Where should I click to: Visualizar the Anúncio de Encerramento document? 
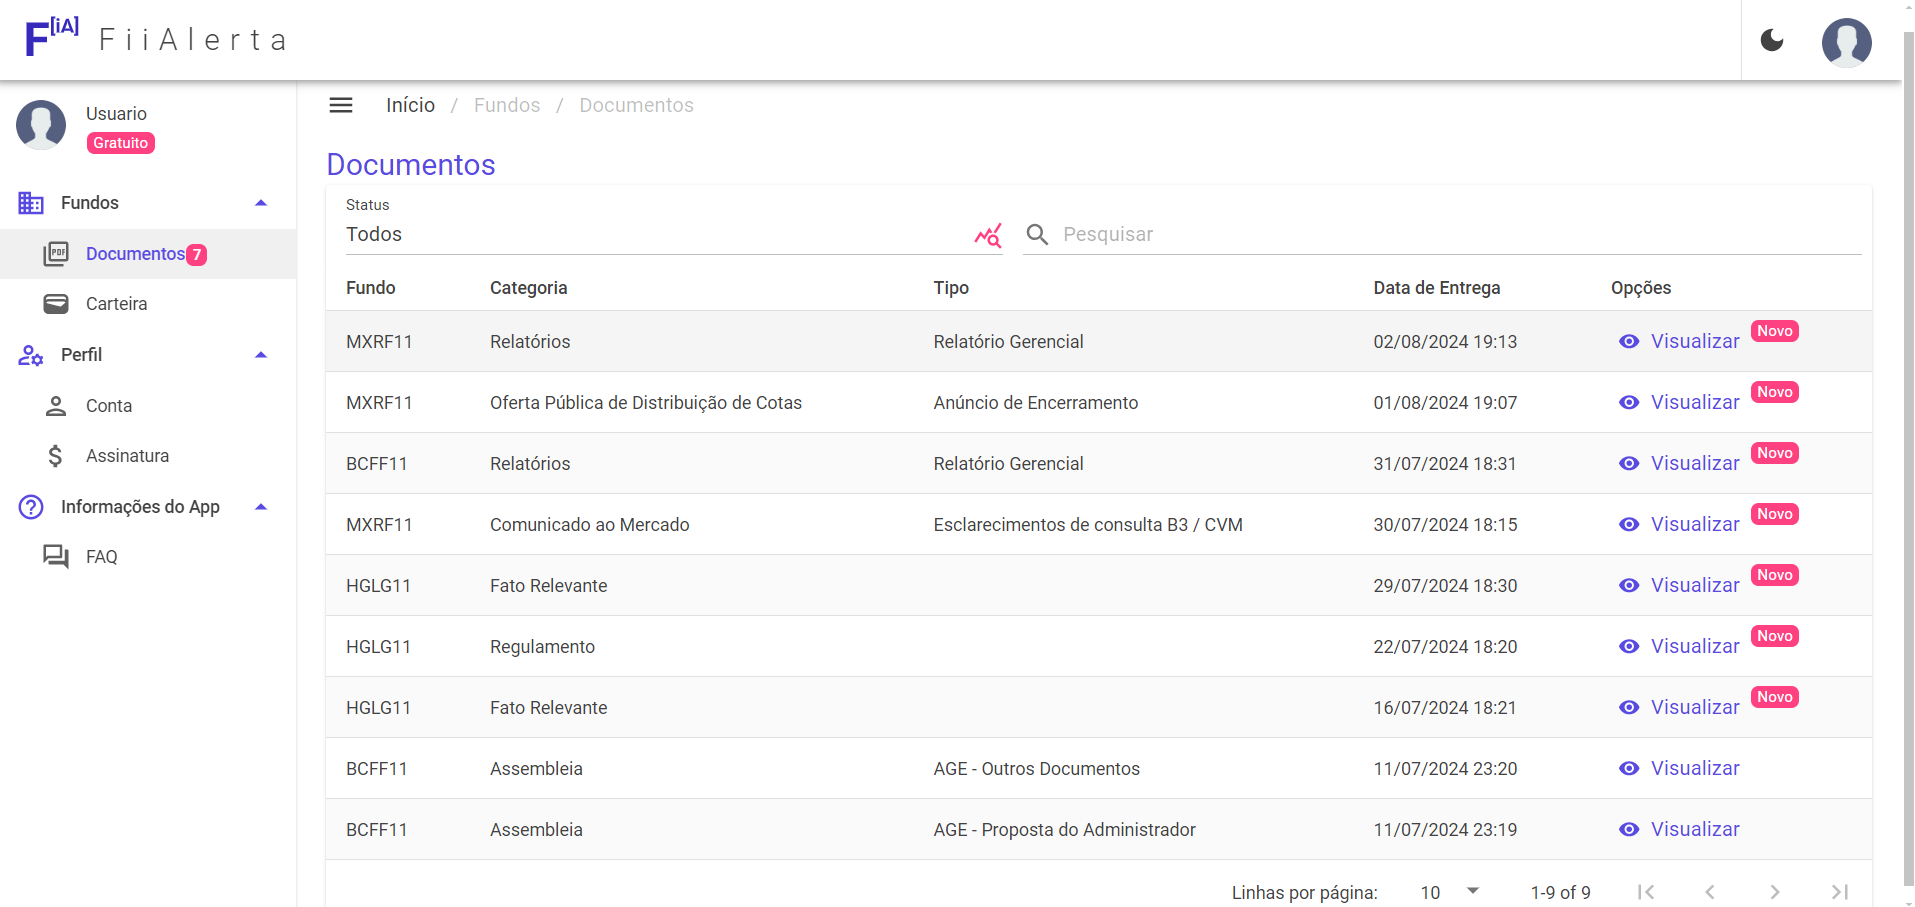1694,403
